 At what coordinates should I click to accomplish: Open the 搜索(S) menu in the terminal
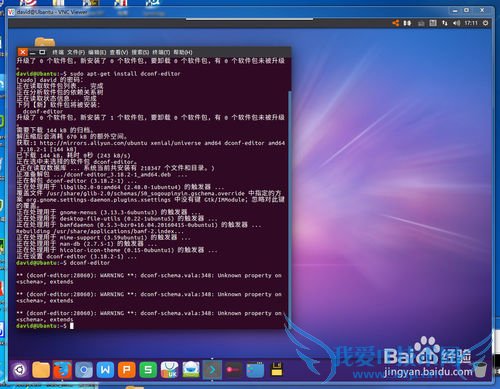[x=140, y=52]
